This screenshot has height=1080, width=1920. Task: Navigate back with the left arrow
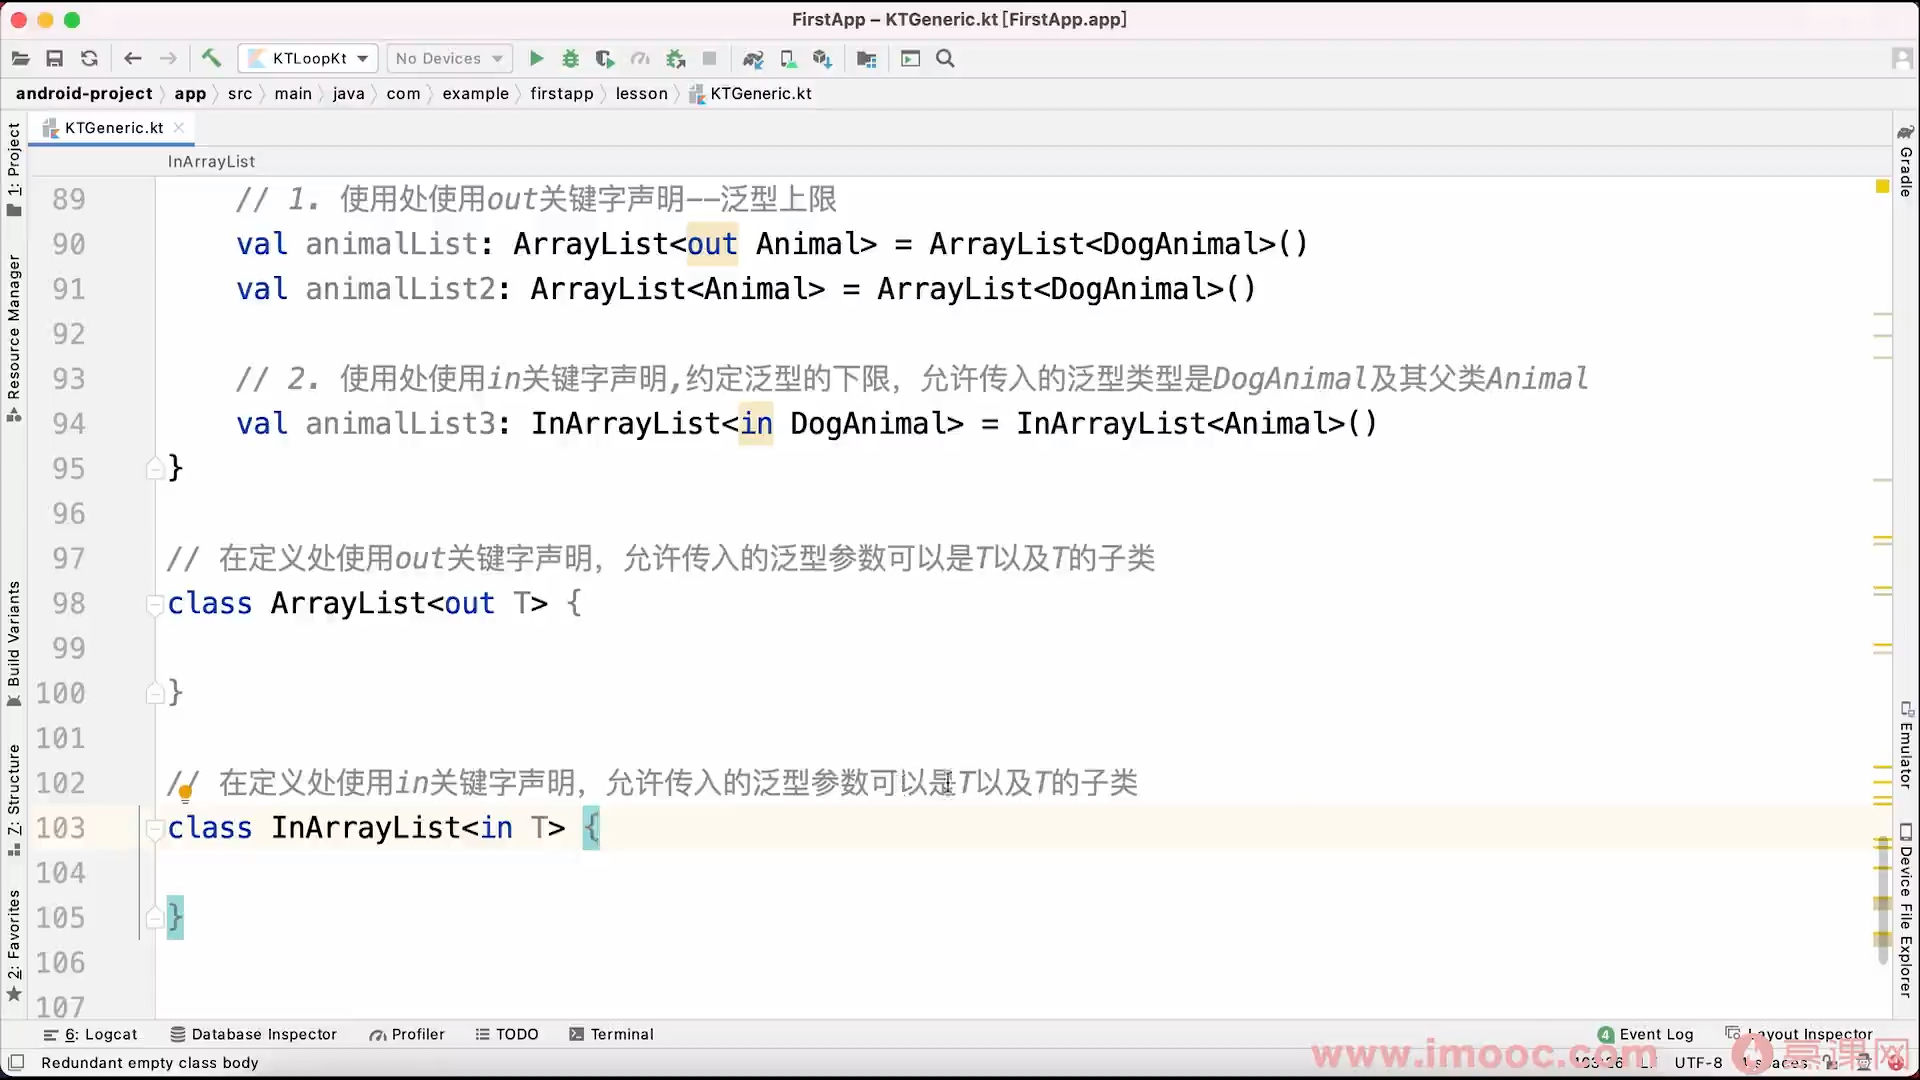[133, 59]
